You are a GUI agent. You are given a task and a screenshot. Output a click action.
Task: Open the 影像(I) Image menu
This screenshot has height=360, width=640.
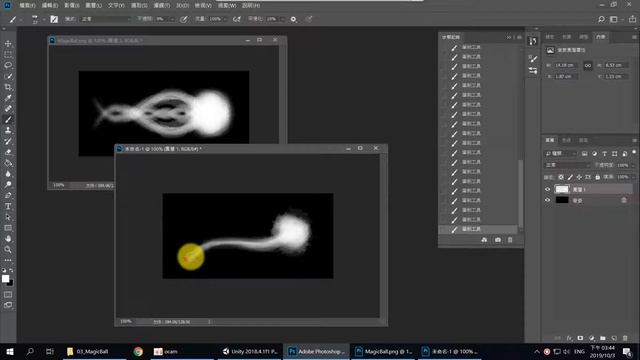click(71, 5)
